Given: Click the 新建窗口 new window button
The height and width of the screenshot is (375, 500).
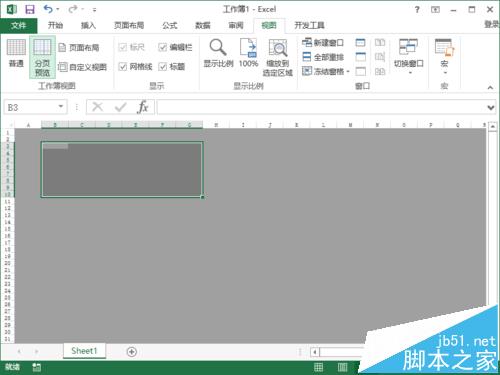Looking at the screenshot, I should 323,43.
